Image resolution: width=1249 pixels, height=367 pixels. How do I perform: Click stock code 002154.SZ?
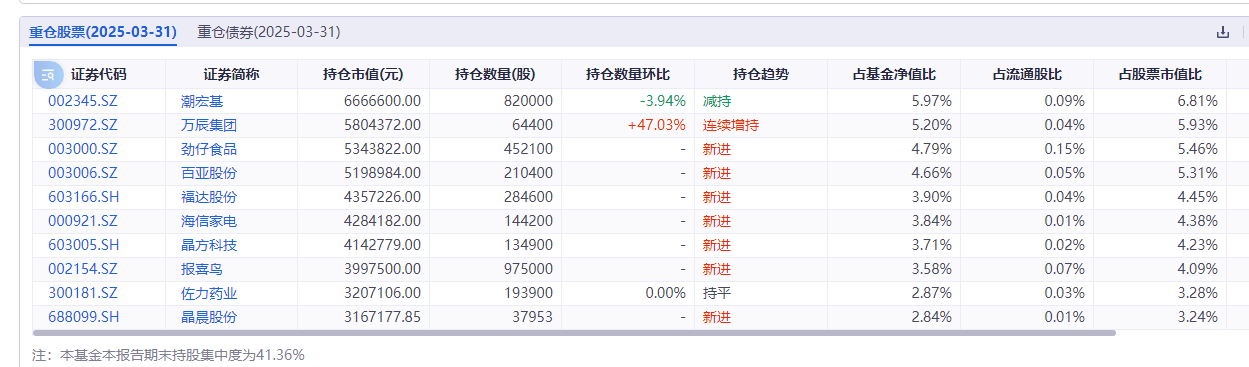(83, 269)
